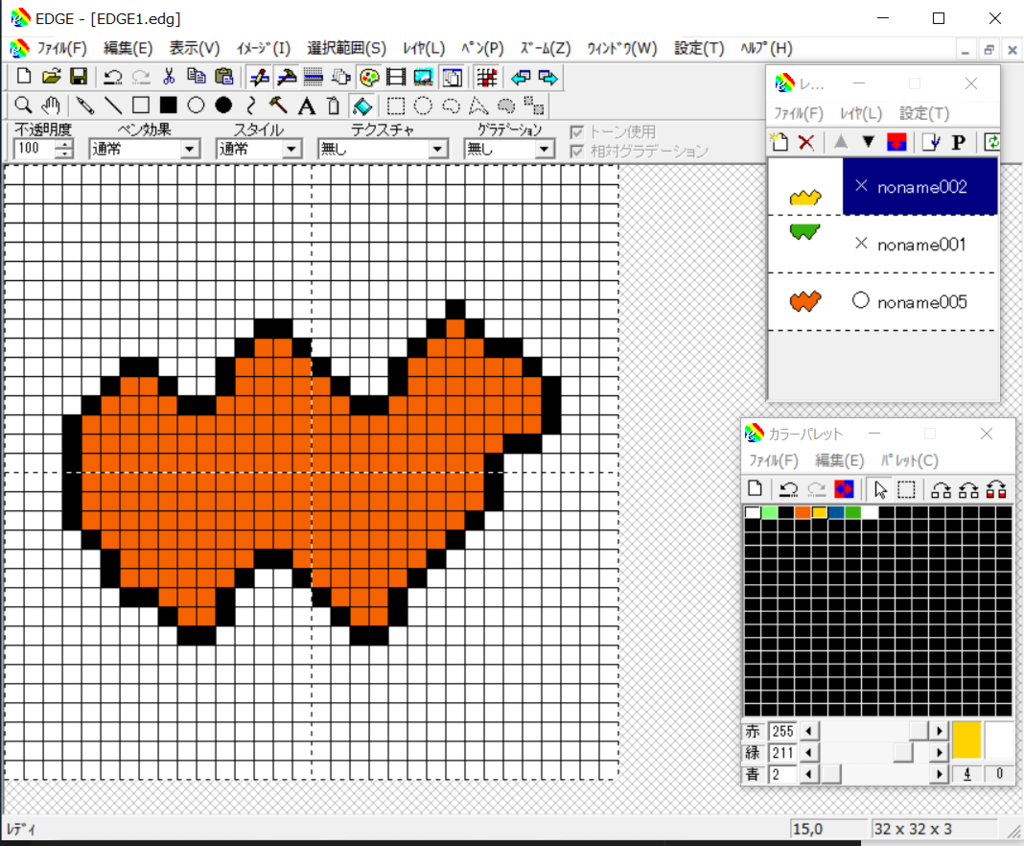Toggle visibility of layer noname002
The width and height of the screenshot is (1024, 846).
(861, 186)
